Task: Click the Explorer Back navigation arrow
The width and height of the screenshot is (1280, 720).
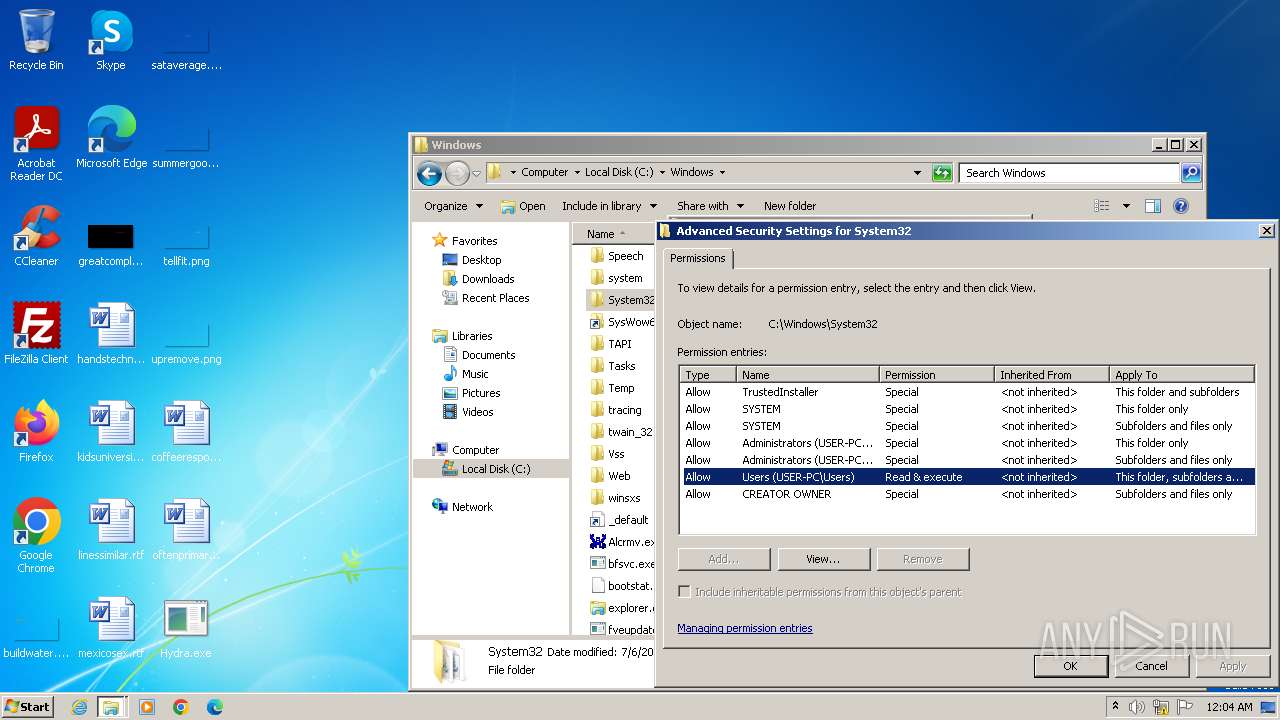Action: (x=429, y=173)
